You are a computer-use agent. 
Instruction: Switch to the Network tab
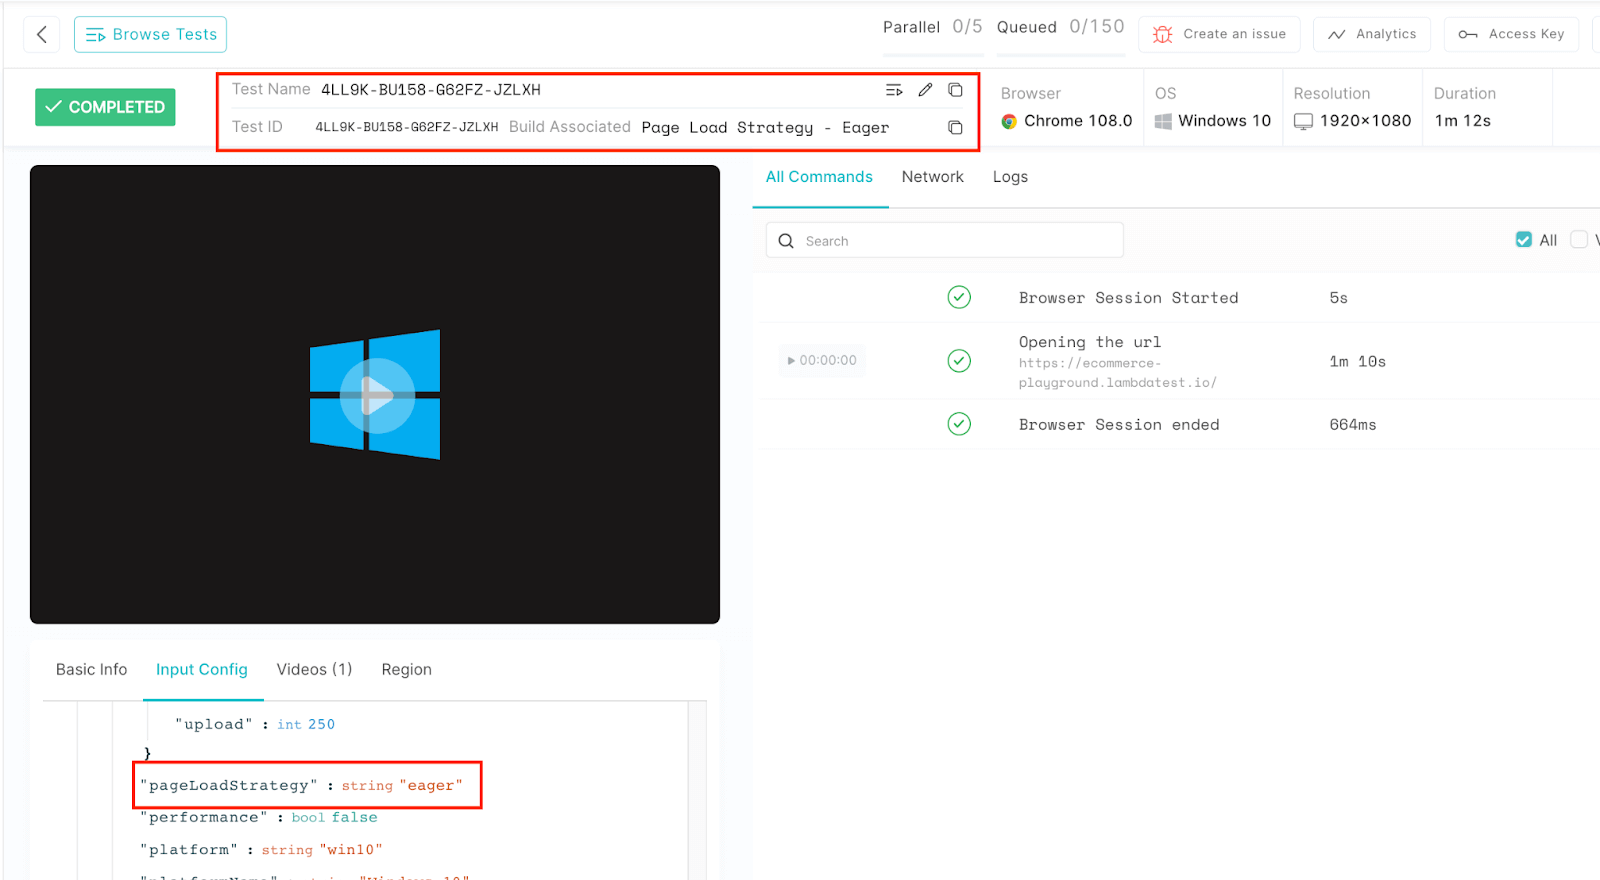point(932,177)
